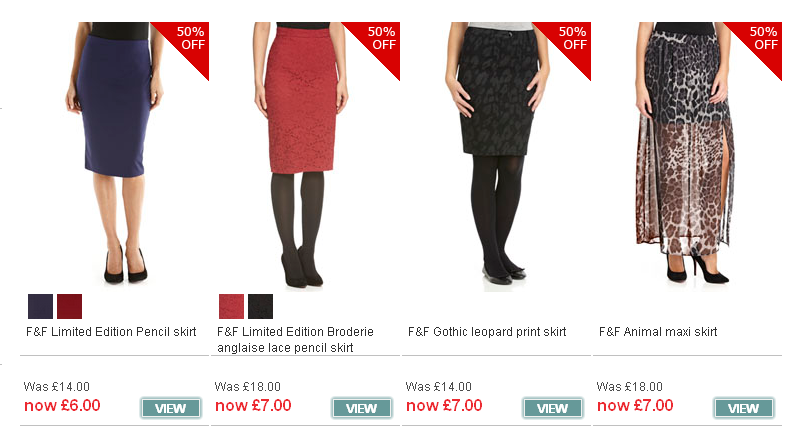Choose the dark red Pencil skirt swatch
Image resolution: width=801 pixels, height=428 pixels.
point(69,306)
